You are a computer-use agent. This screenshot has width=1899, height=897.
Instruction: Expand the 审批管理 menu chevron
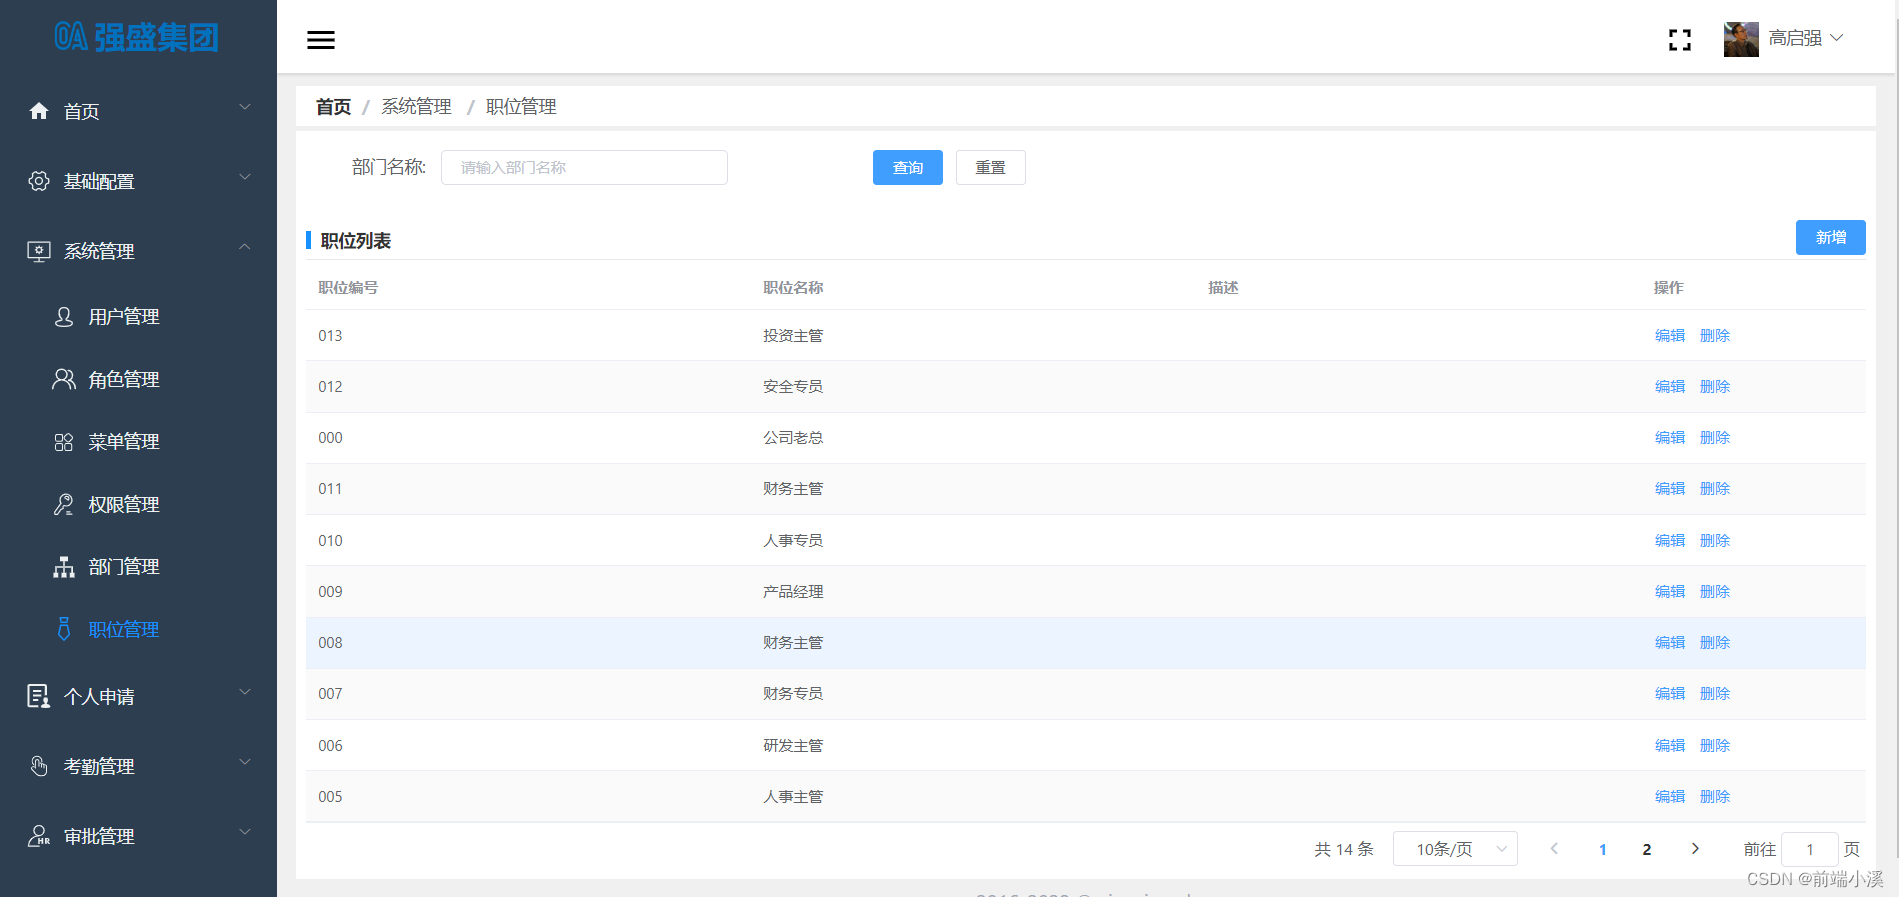point(245,832)
